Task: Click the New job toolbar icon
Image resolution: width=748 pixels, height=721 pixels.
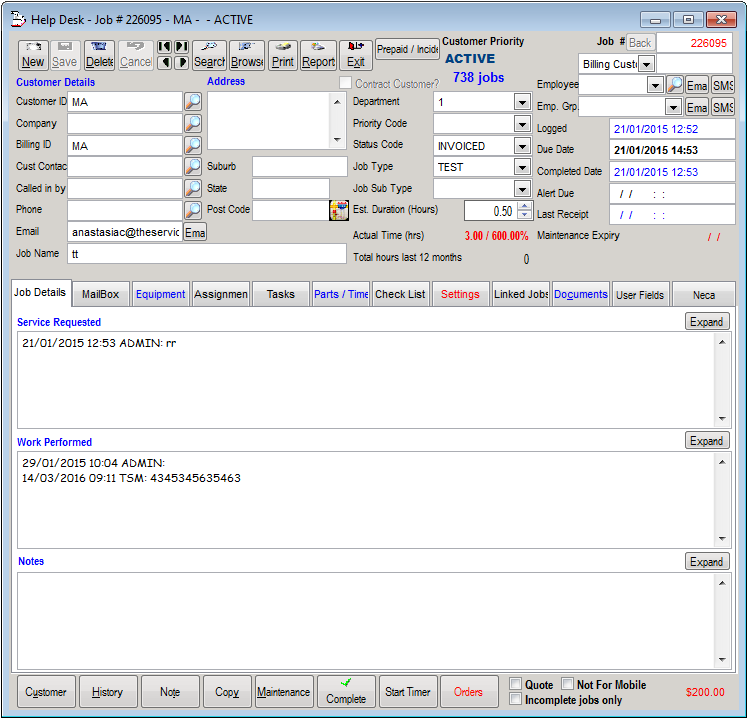Action: pos(33,55)
